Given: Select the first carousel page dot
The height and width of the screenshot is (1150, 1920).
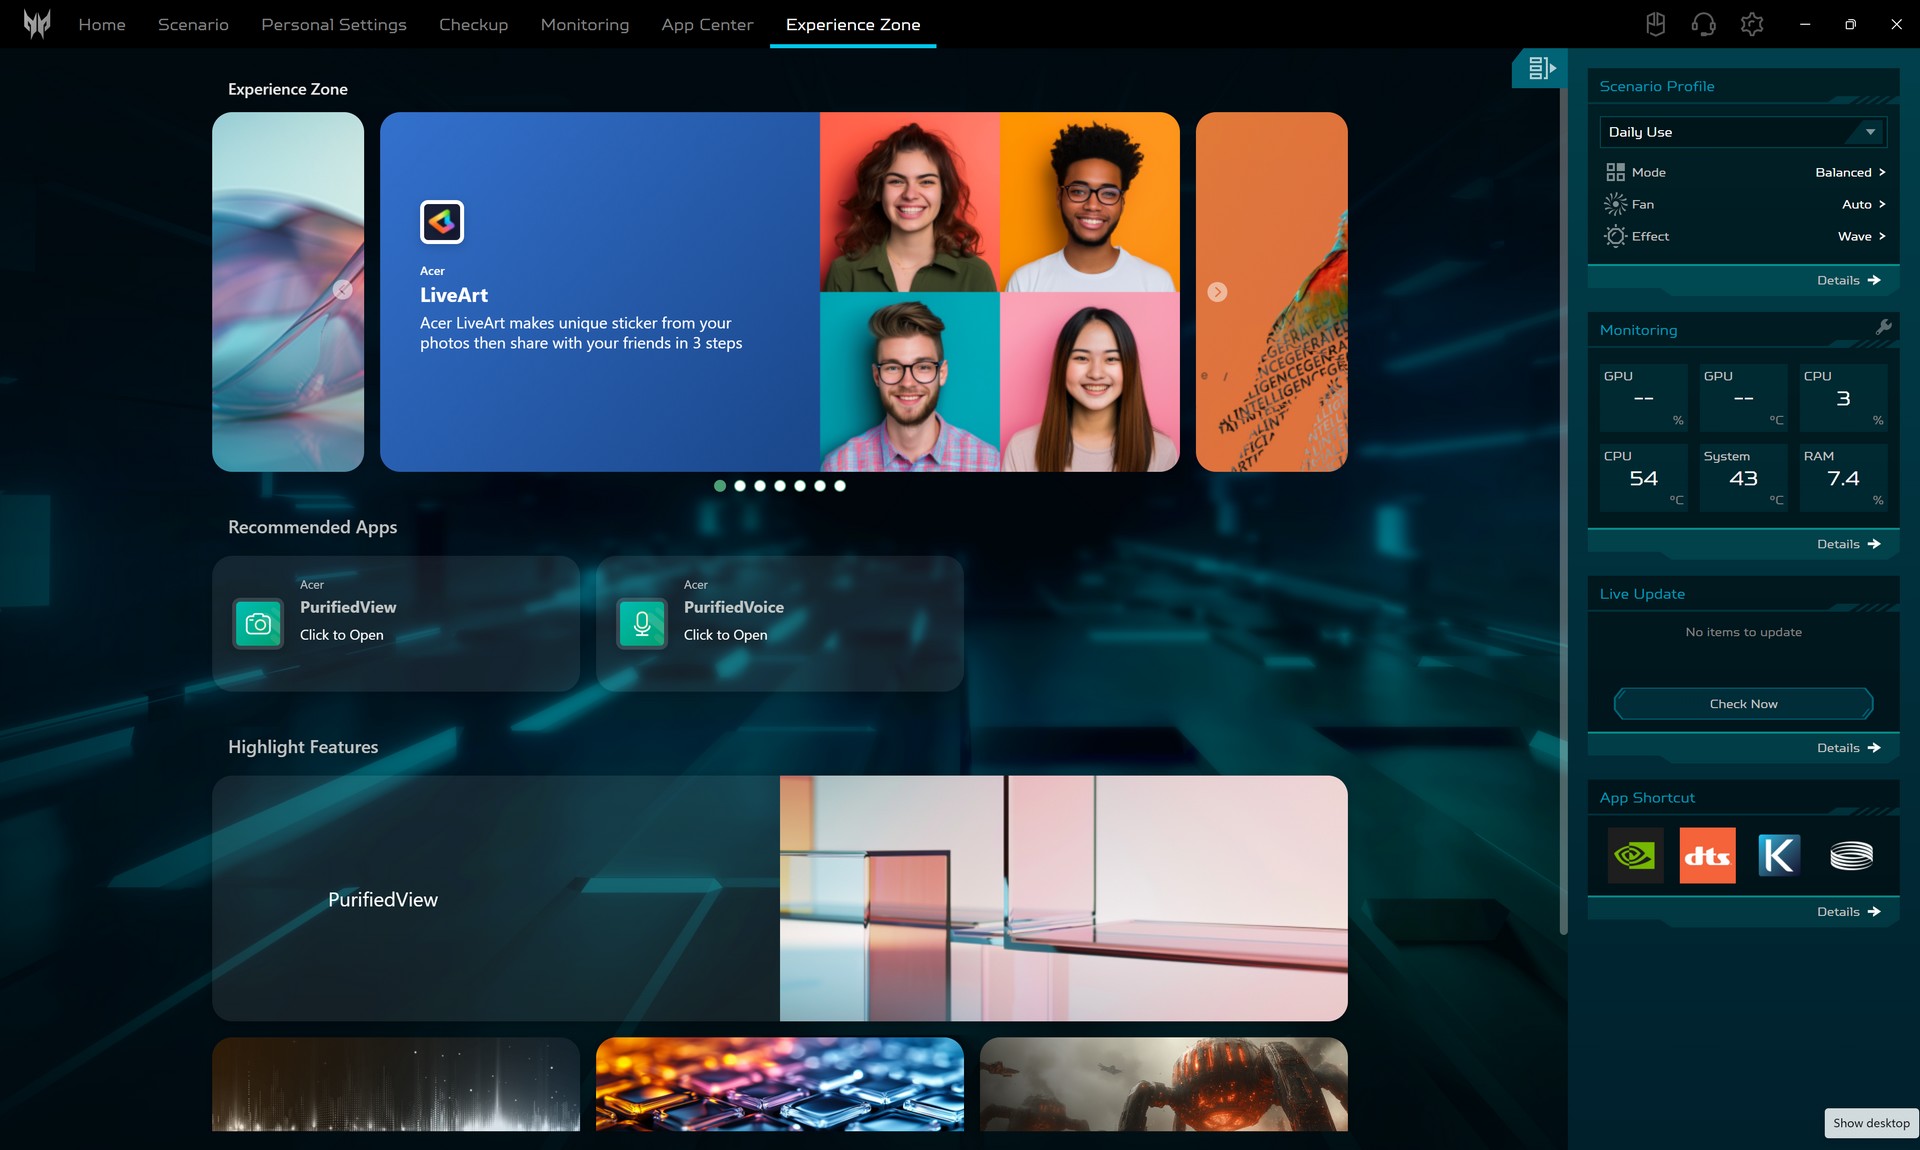Looking at the screenshot, I should pos(720,486).
